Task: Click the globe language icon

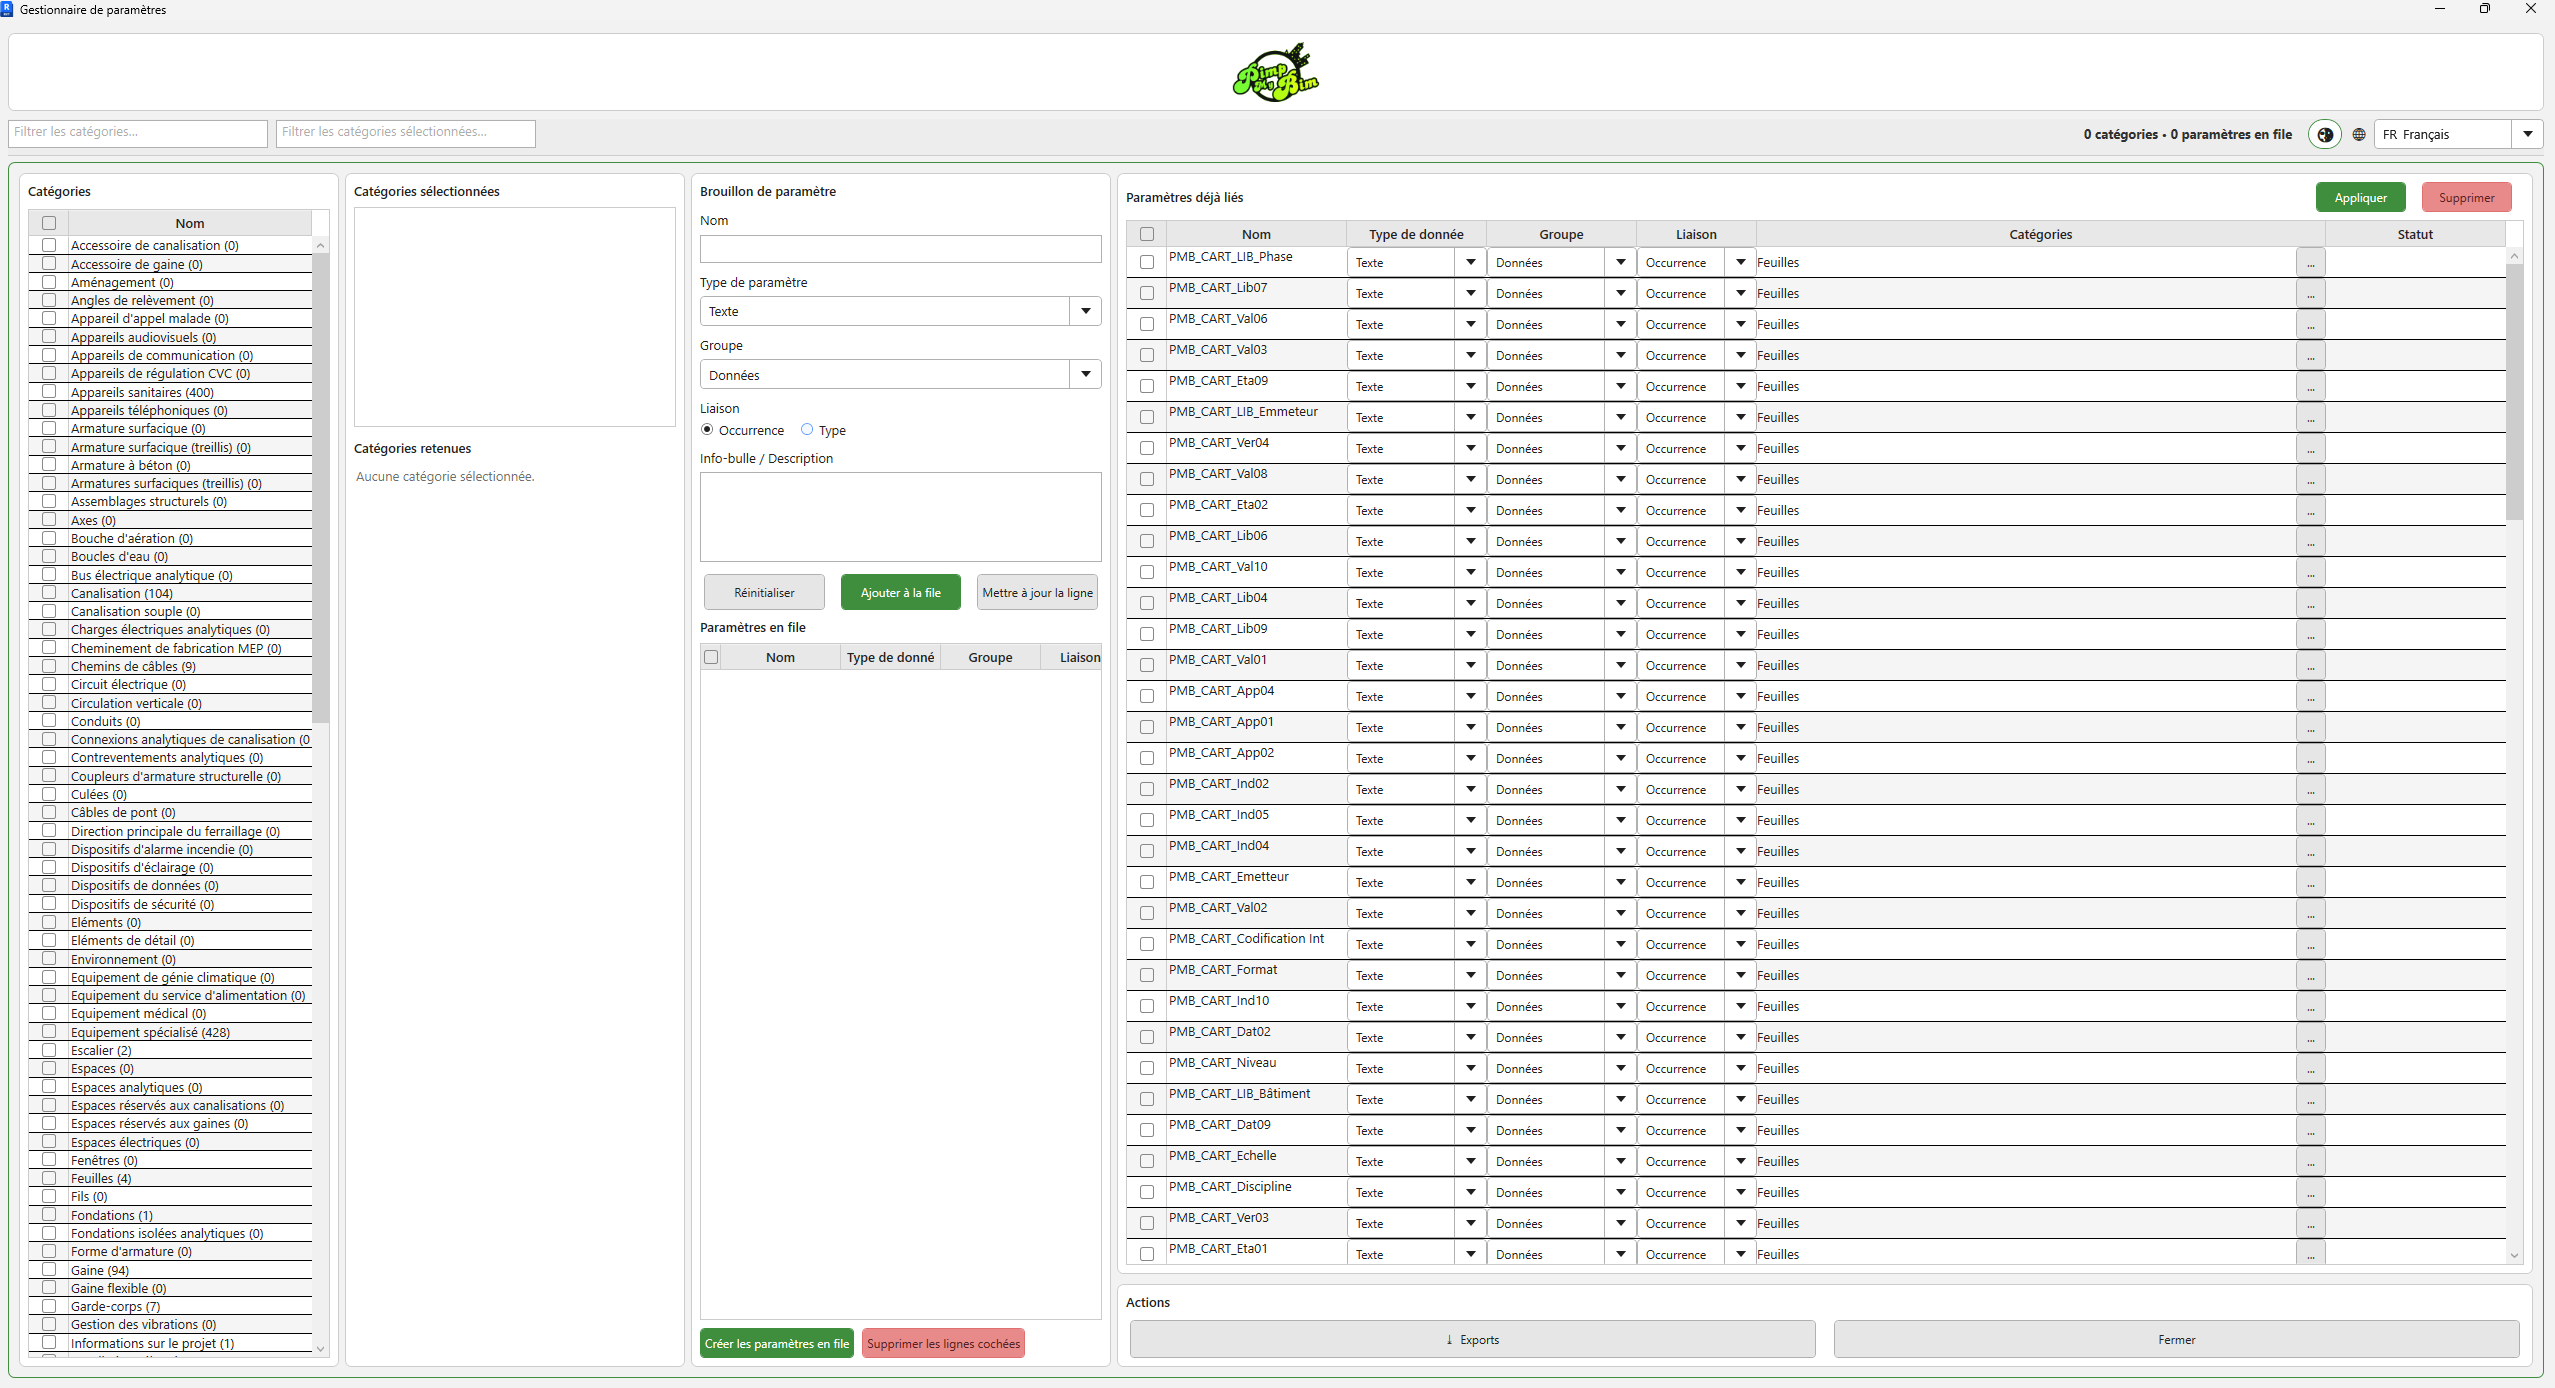Action: click(x=2359, y=134)
